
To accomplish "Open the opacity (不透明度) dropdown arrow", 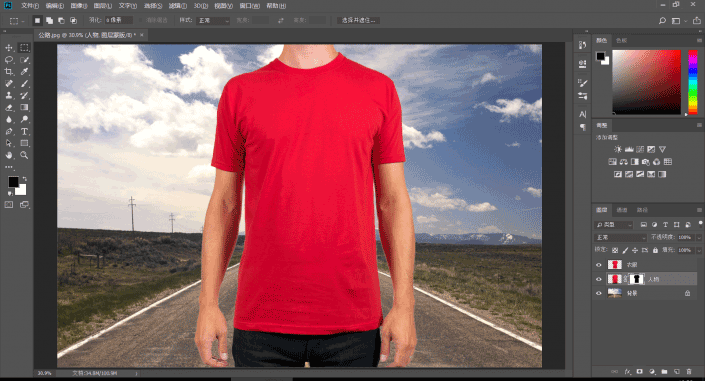I will 699,238.
